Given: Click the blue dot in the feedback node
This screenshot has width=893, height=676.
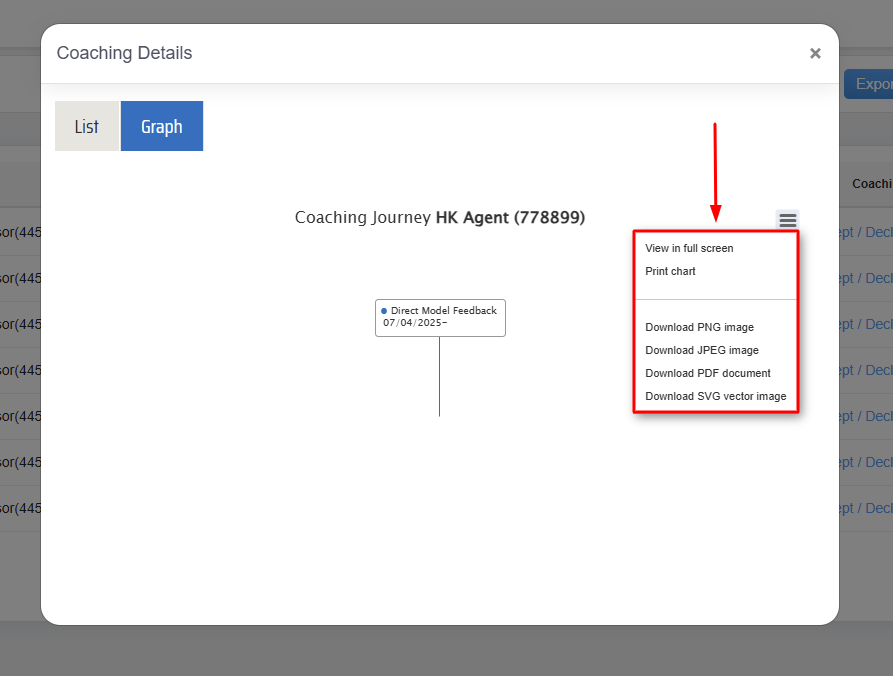Looking at the screenshot, I should (x=384, y=311).
